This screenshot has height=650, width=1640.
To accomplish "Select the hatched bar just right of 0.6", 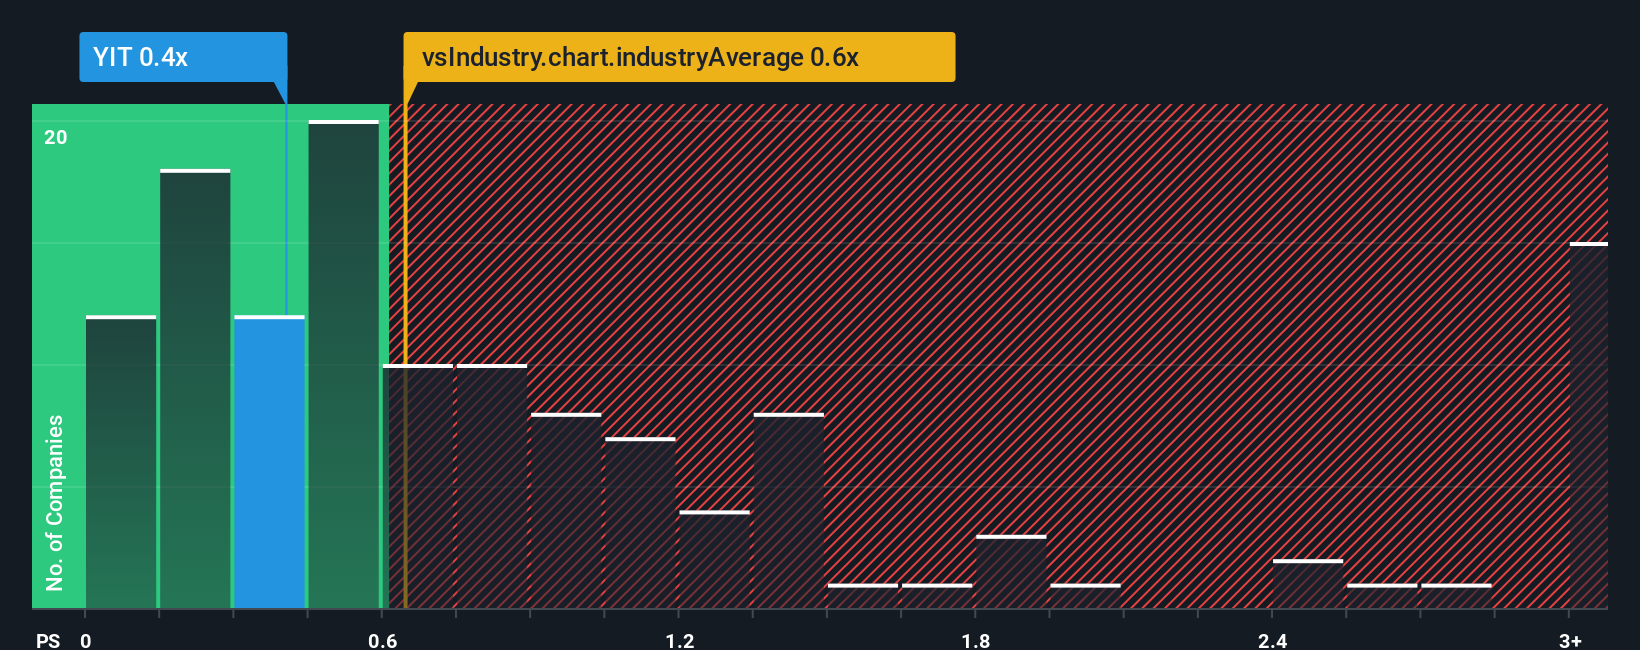I will [x=418, y=486].
